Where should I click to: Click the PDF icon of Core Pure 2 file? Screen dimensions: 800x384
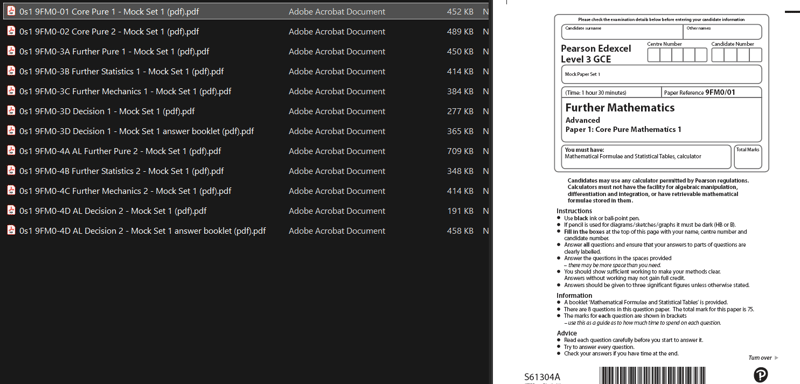pyautogui.click(x=11, y=32)
